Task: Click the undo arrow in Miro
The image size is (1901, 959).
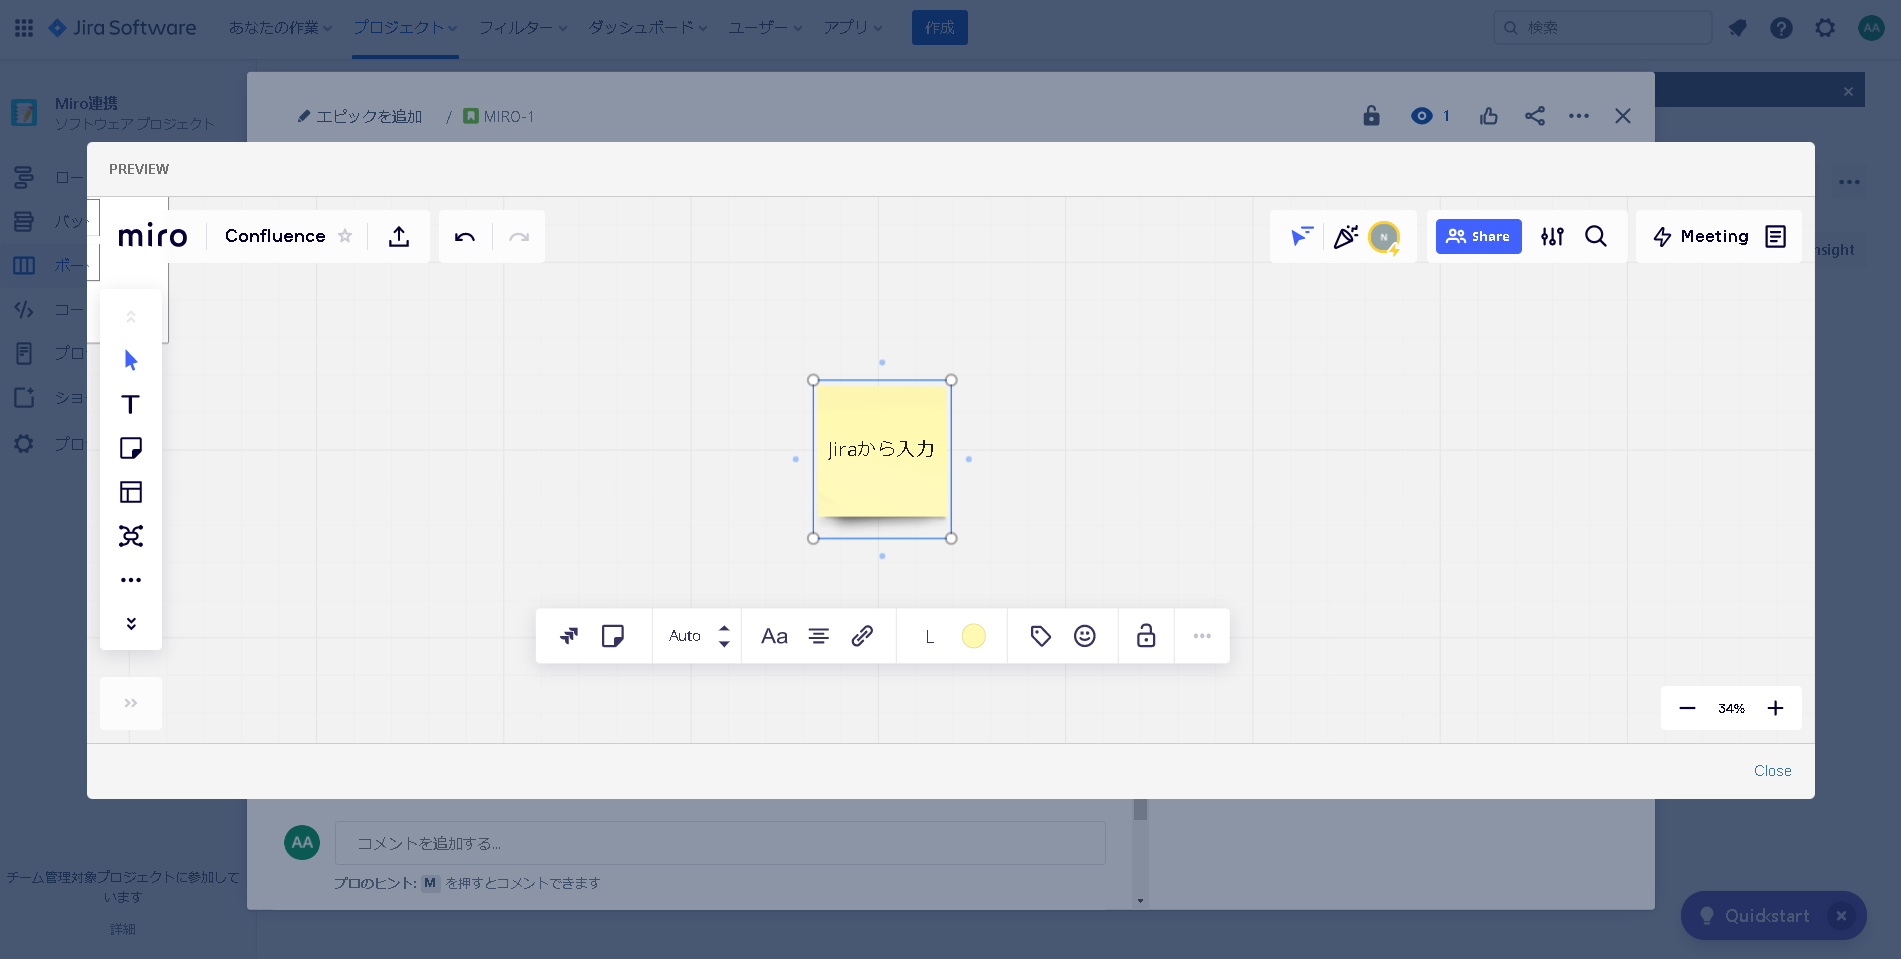Action: (465, 237)
